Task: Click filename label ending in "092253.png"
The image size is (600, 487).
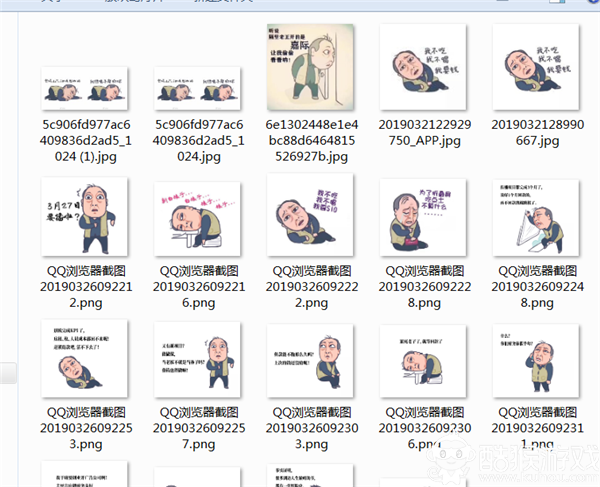Action: (x=86, y=428)
